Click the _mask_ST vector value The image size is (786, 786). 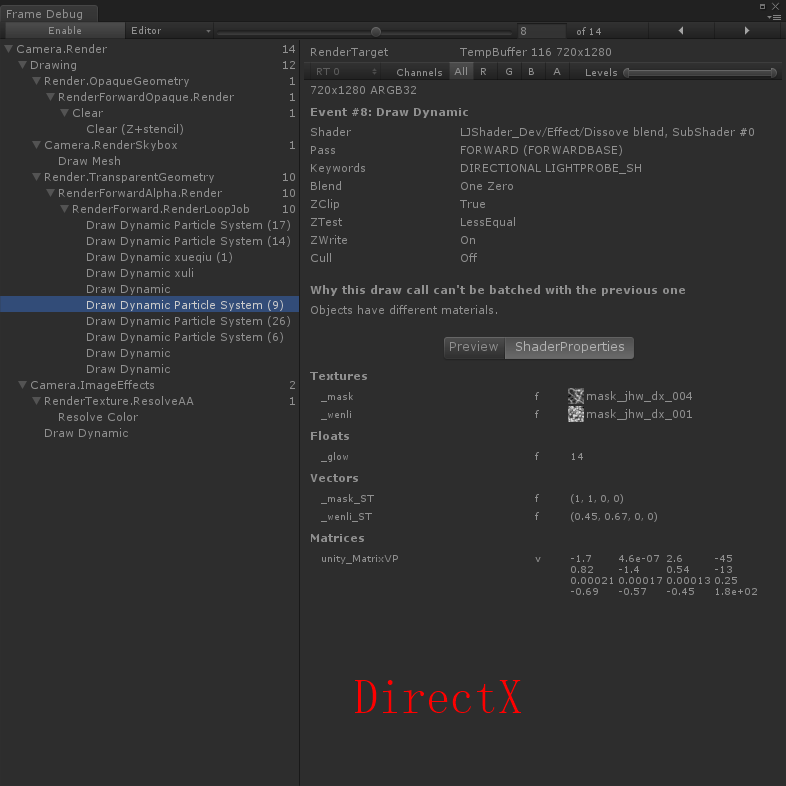pyautogui.click(x=597, y=498)
